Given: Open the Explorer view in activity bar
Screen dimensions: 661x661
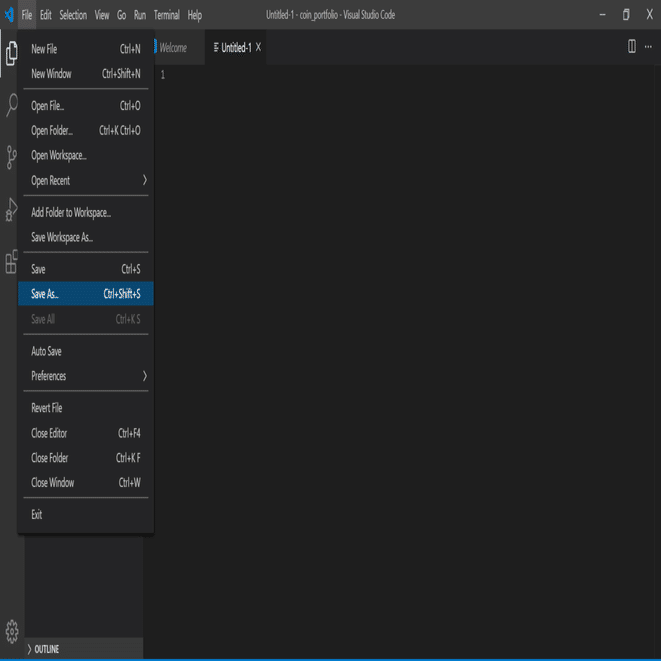Looking at the screenshot, I should coord(11,54).
